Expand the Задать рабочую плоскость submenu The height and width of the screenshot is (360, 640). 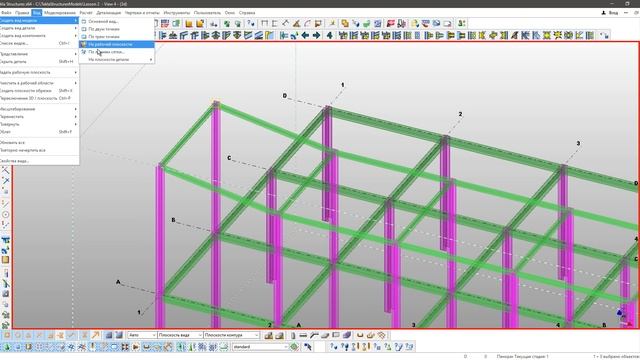coord(39,72)
